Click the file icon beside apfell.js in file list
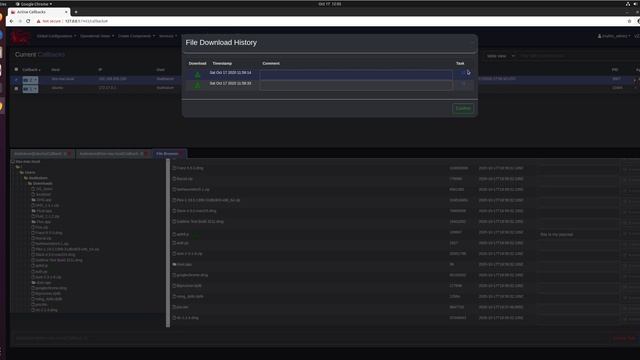 [174, 234]
